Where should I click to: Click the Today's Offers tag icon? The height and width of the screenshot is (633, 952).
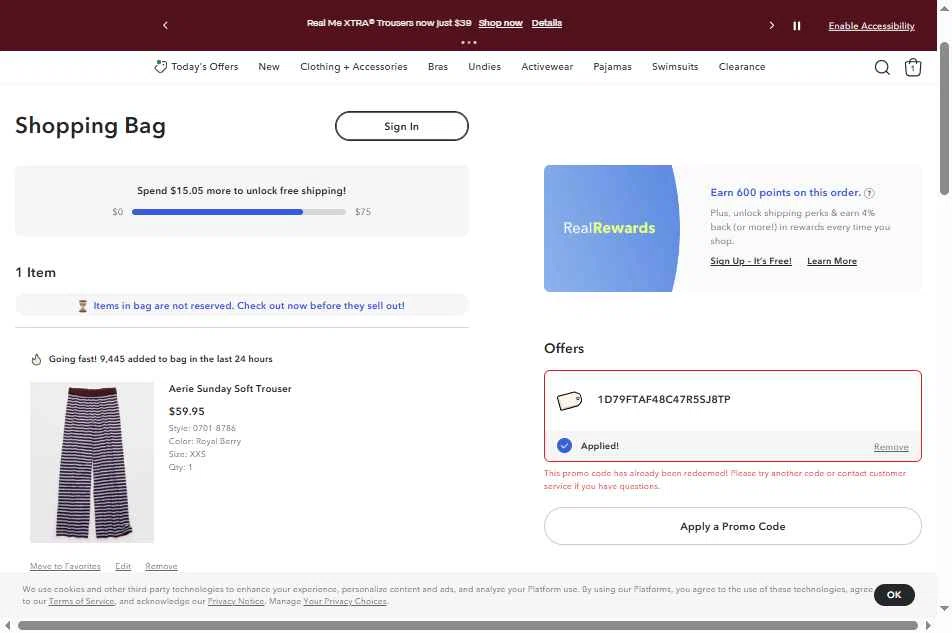pyautogui.click(x=160, y=67)
